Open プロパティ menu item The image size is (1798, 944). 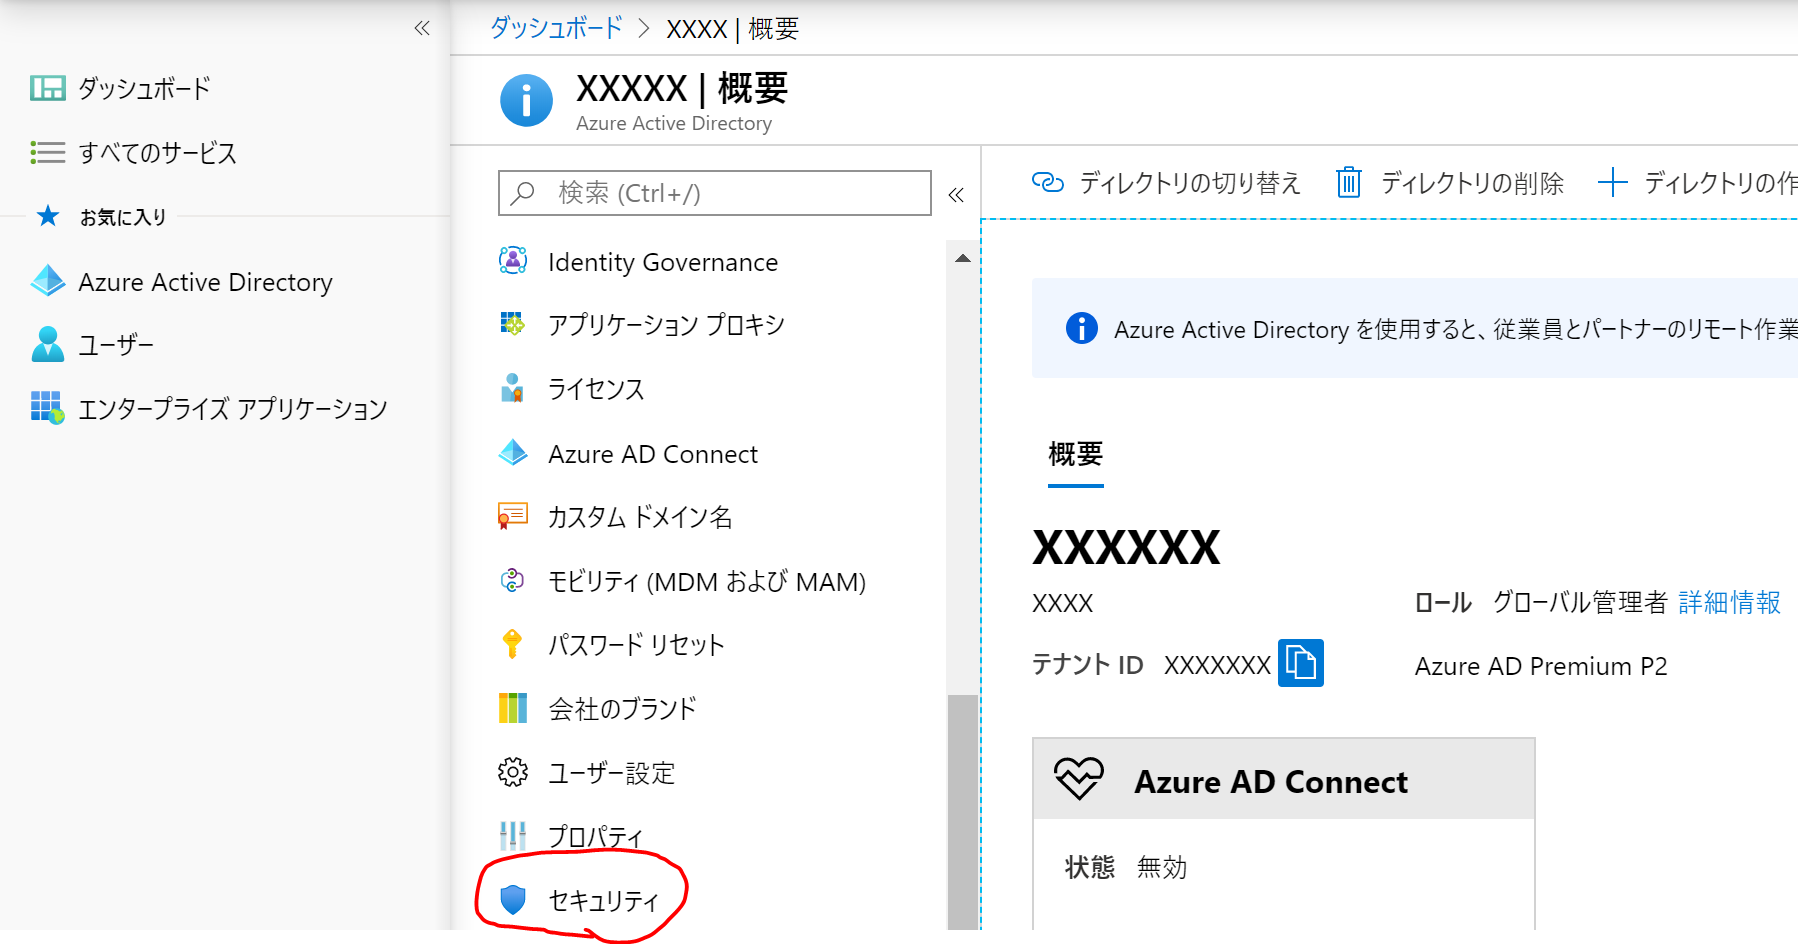point(596,837)
